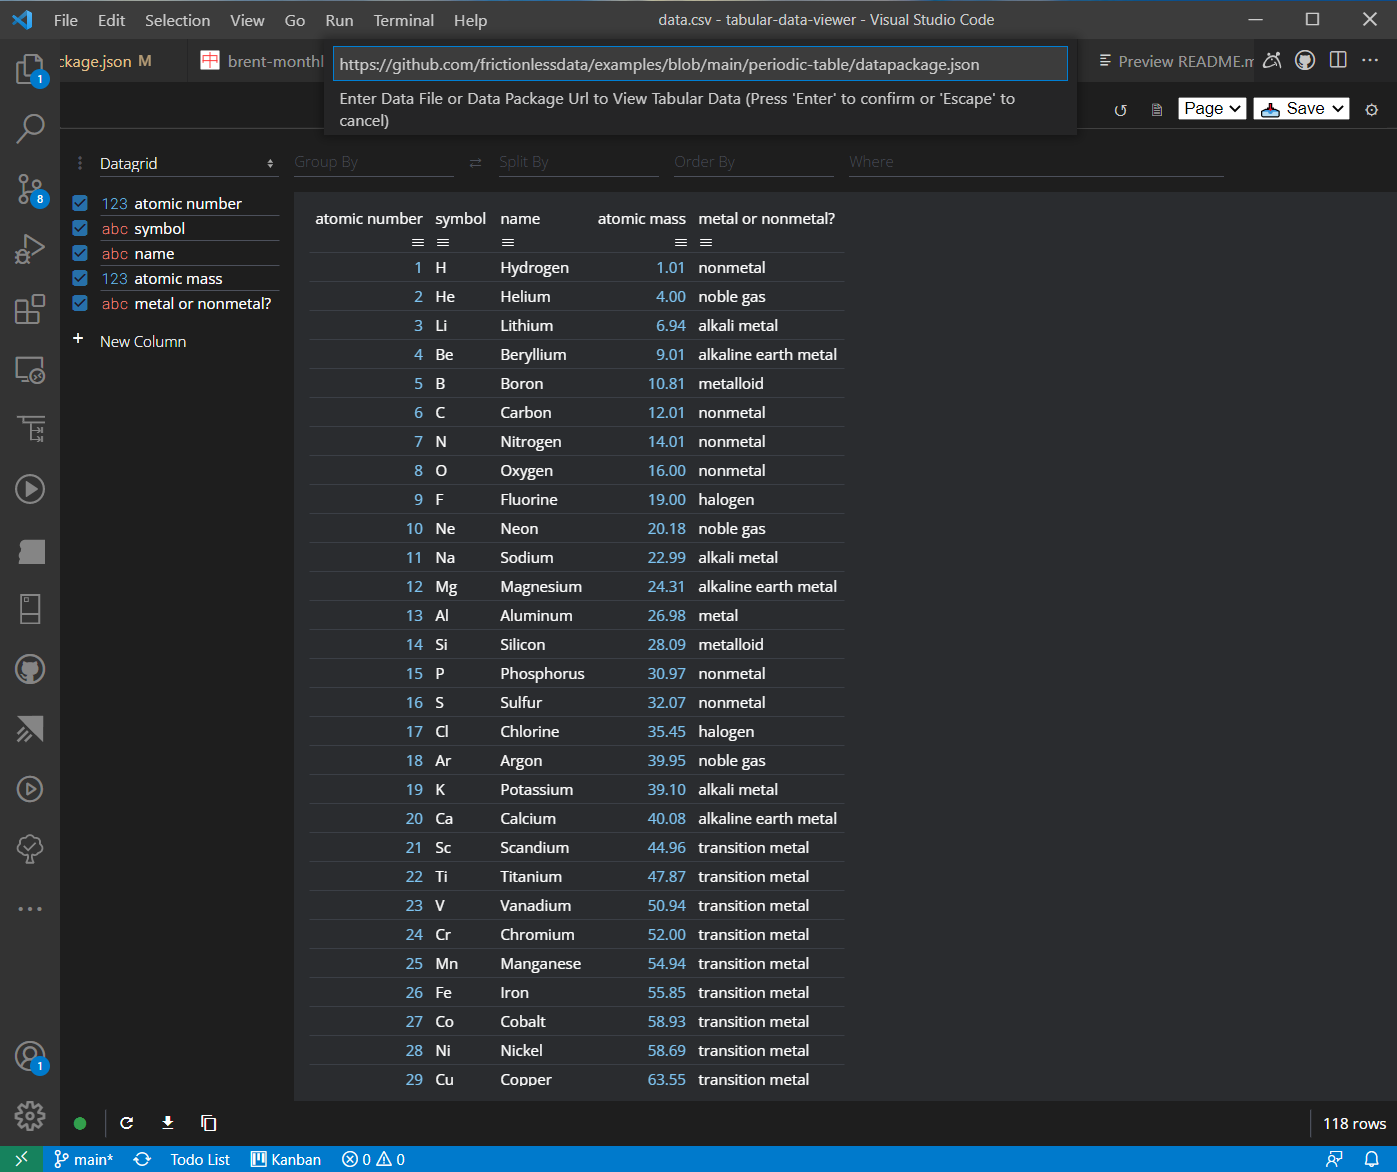
Task: Open atomic mass column header filter menu
Action: click(x=681, y=242)
